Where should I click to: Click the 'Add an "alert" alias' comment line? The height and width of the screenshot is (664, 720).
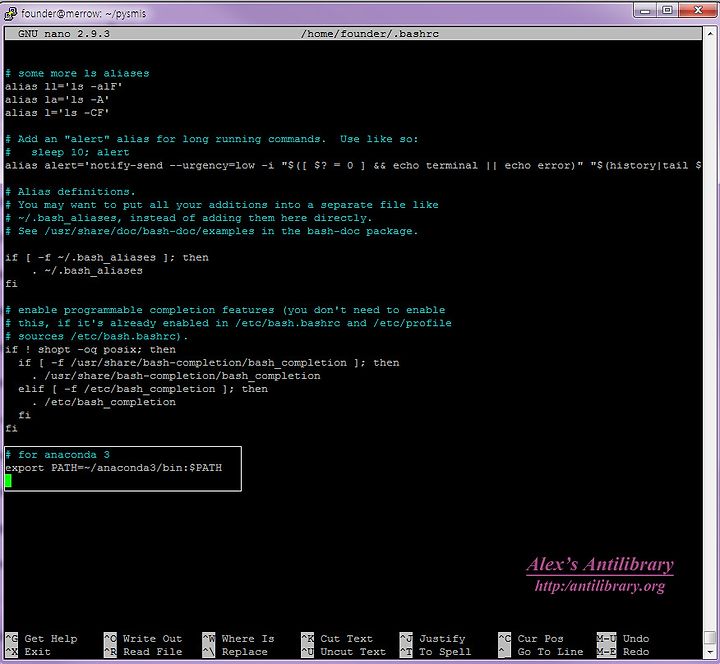click(x=212, y=139)
